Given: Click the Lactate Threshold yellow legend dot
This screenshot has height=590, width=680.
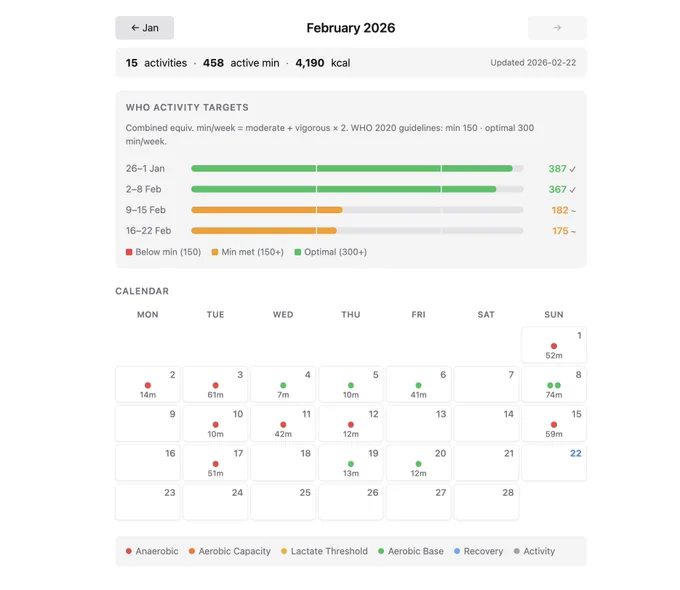Looking at the screenshot, I should [x=284, y=551].
